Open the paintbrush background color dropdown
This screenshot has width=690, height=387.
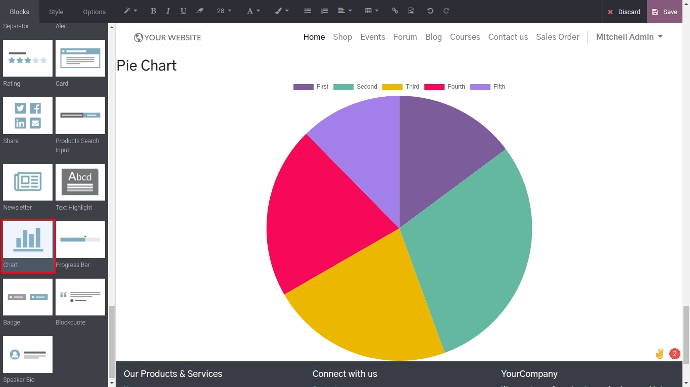point(281,11)
